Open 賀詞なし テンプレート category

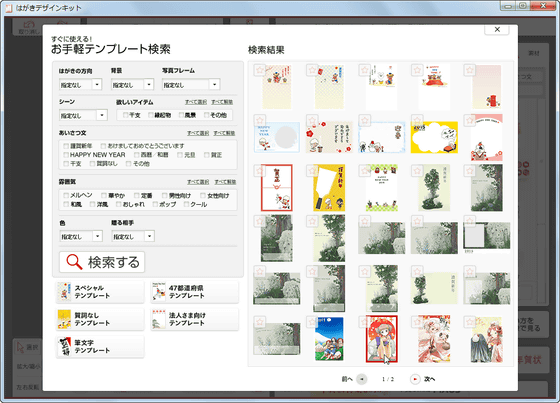tap(100, 319)
